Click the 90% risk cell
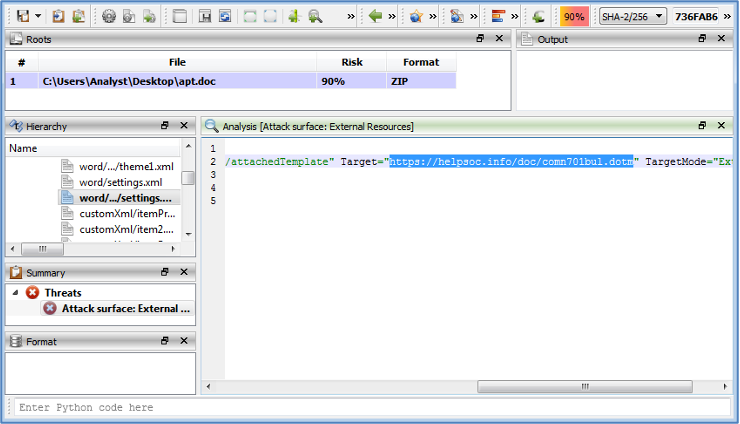Image resolution: width=740 pixels, height=424 pixels. point(352,81)
